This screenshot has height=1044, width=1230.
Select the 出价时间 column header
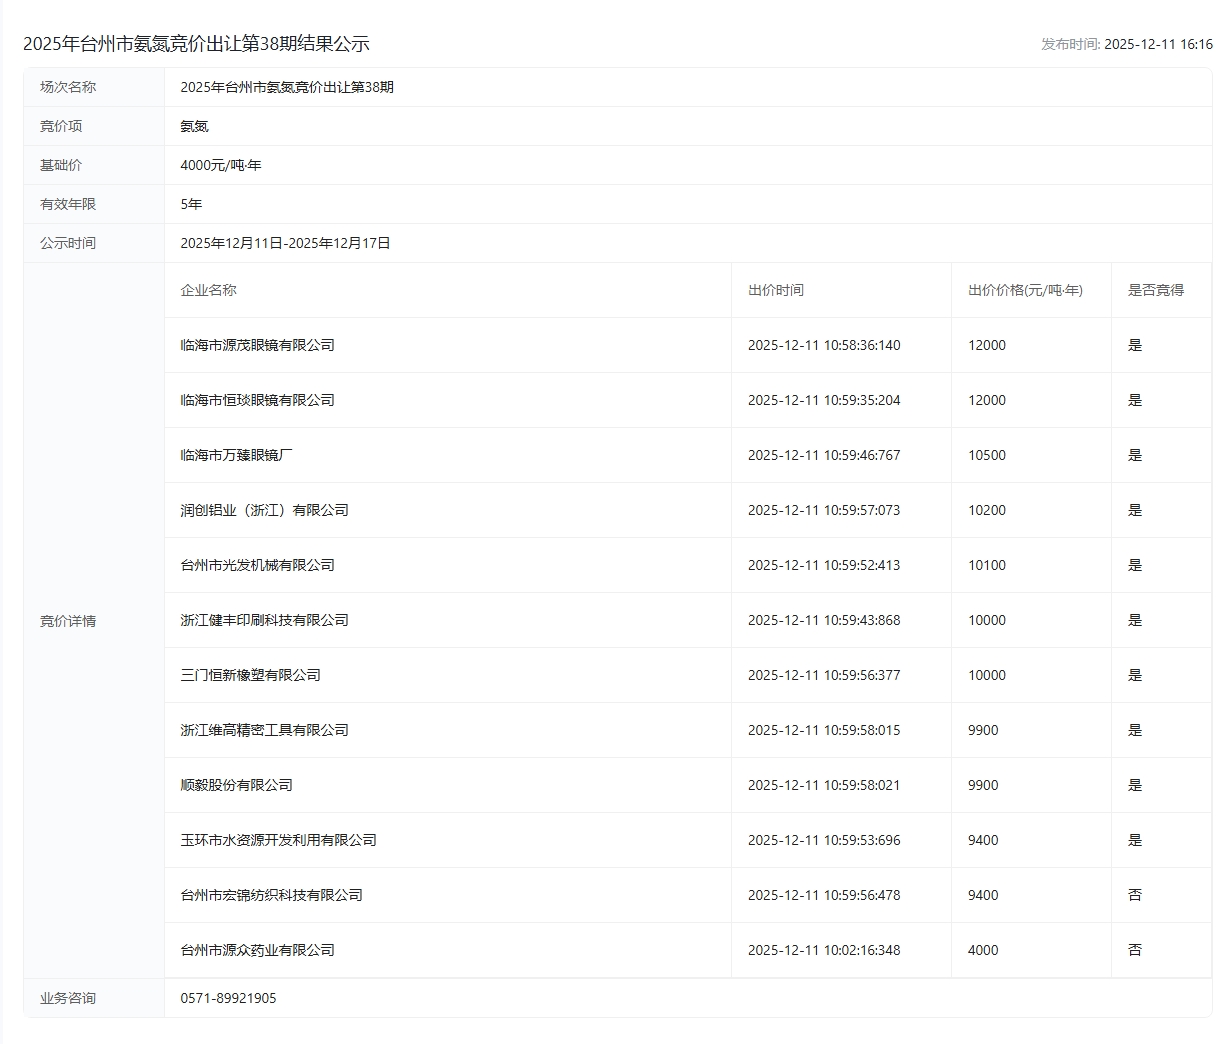[x=775, y=290]
